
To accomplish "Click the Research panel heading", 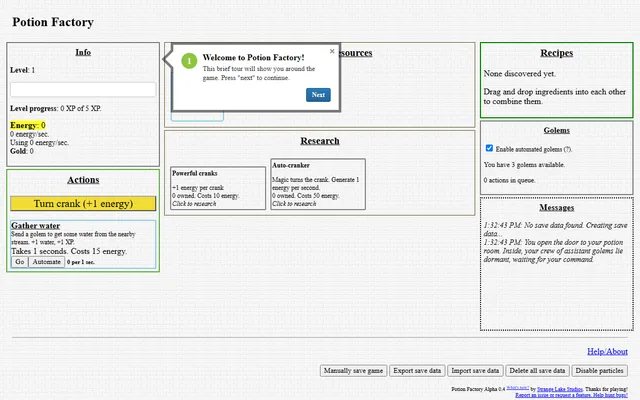I will 320,141.
